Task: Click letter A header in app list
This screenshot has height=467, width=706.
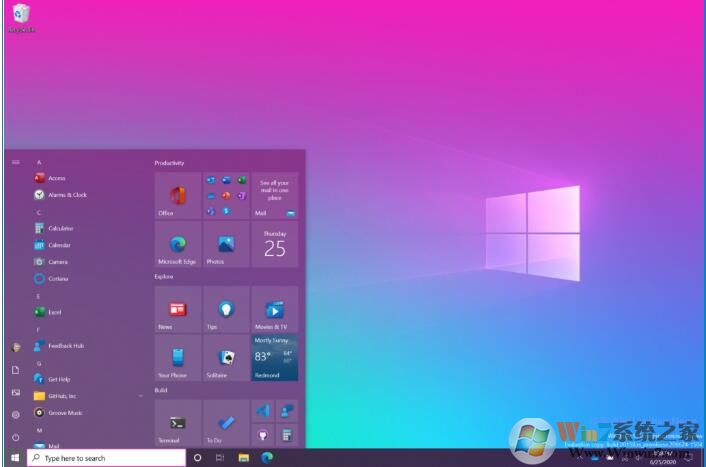Action: [39, 162]
